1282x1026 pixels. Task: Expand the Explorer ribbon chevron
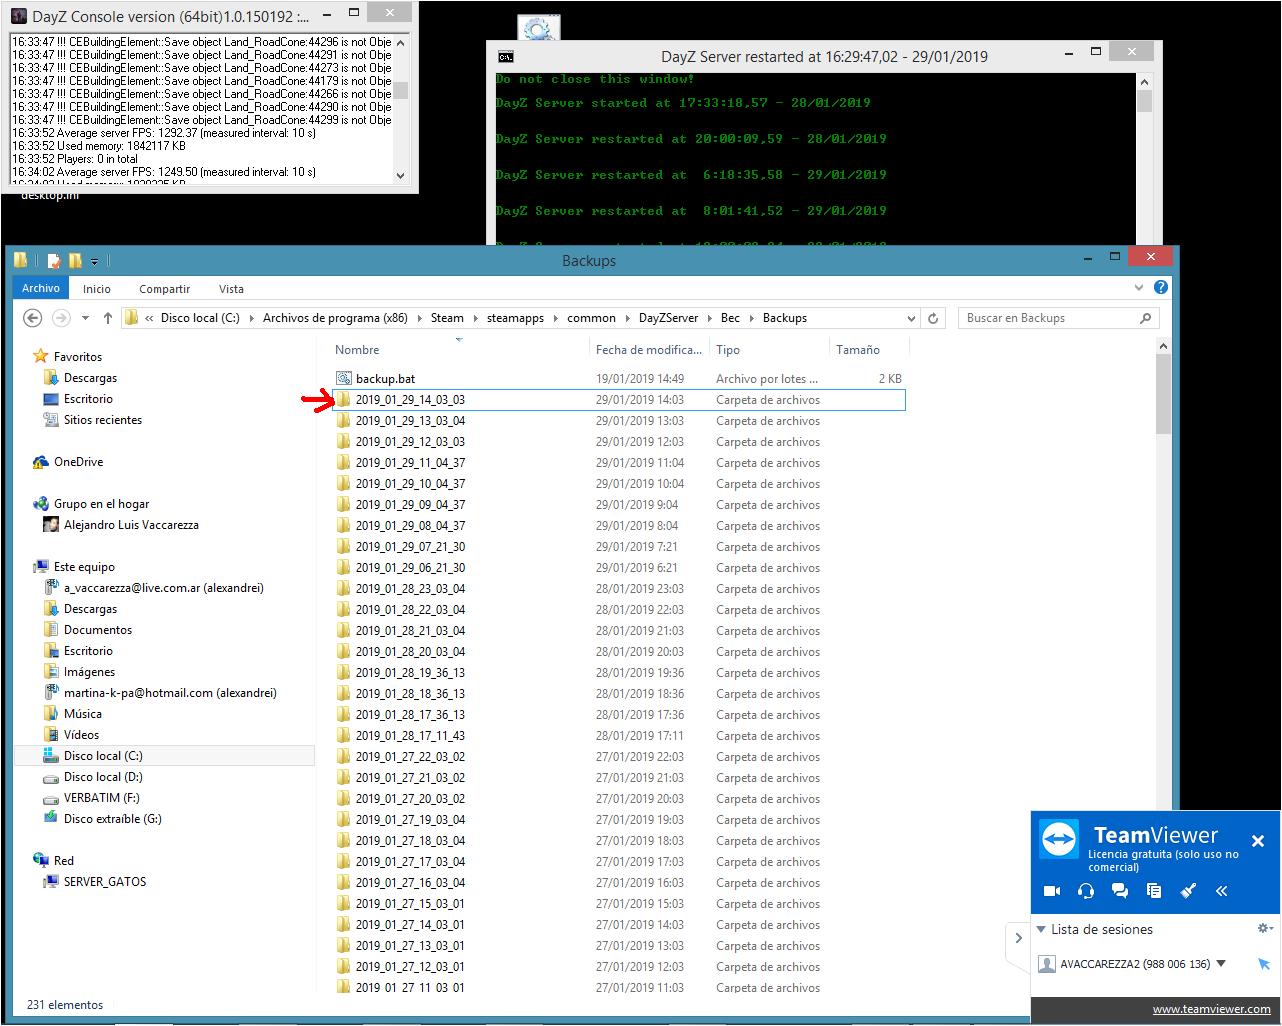click(x=1139, y=288)
